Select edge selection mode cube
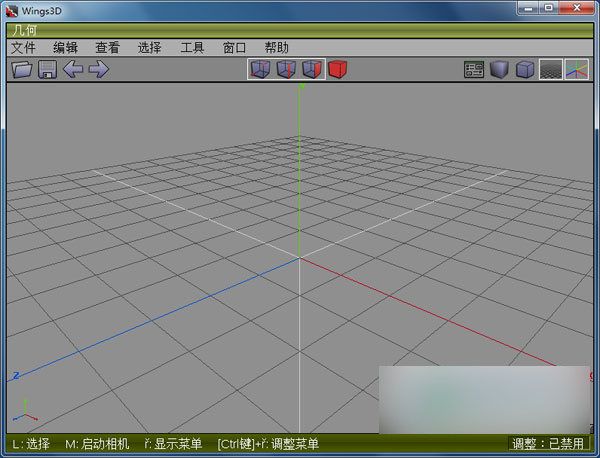The height and width of the screenshot is (458, 600). click(285, 69)
